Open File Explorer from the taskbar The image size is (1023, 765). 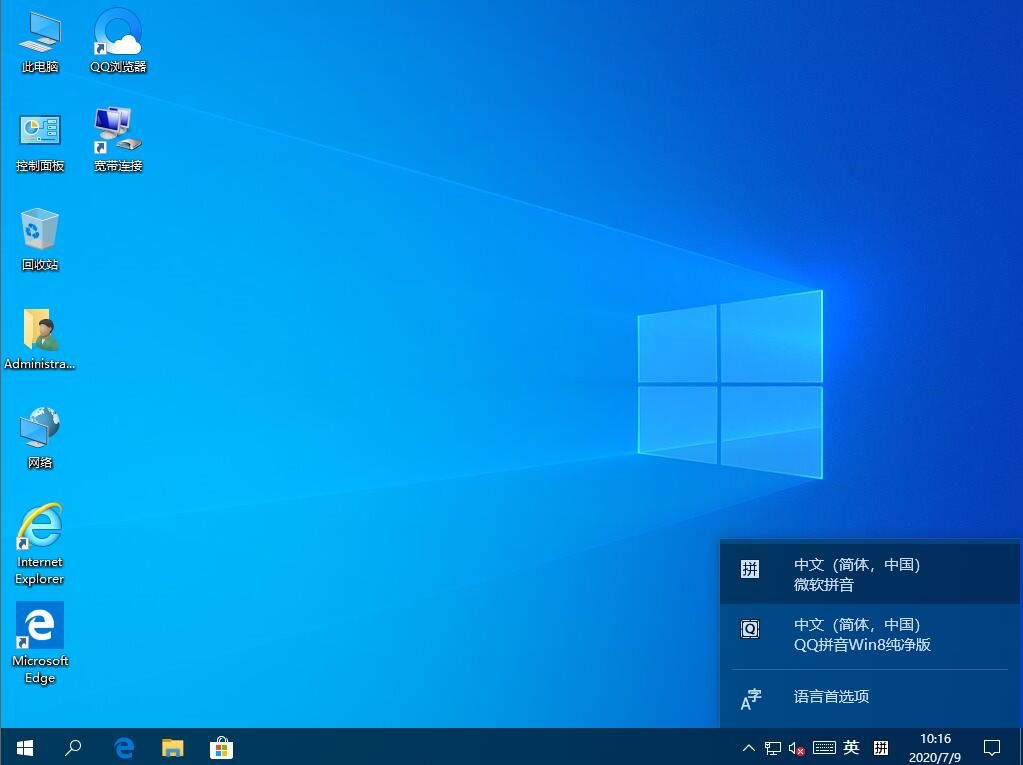(172, 747)
